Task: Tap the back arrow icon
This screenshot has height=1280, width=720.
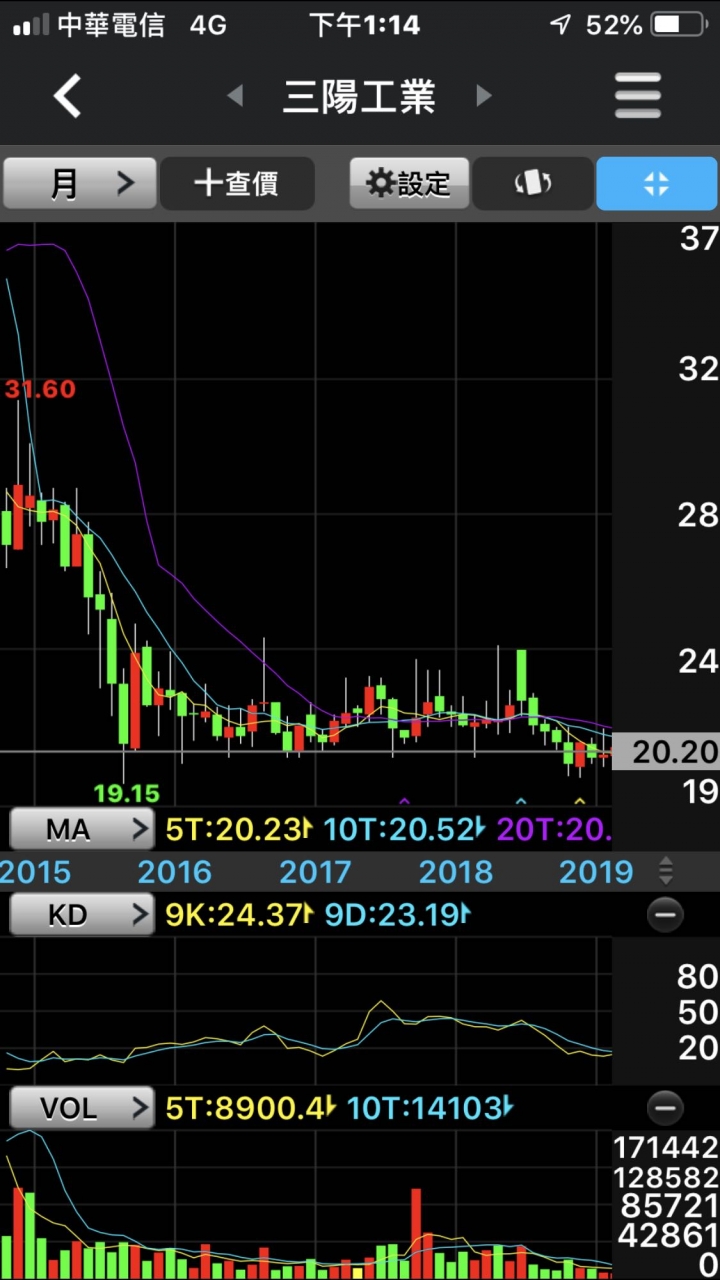Action: (x=67, y=97)
